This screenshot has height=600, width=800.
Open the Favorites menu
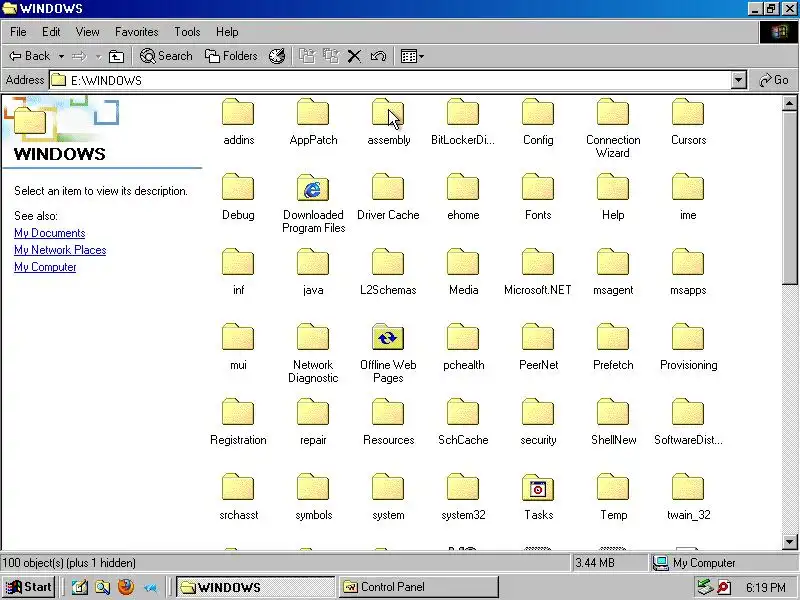[x=136, y=32]
